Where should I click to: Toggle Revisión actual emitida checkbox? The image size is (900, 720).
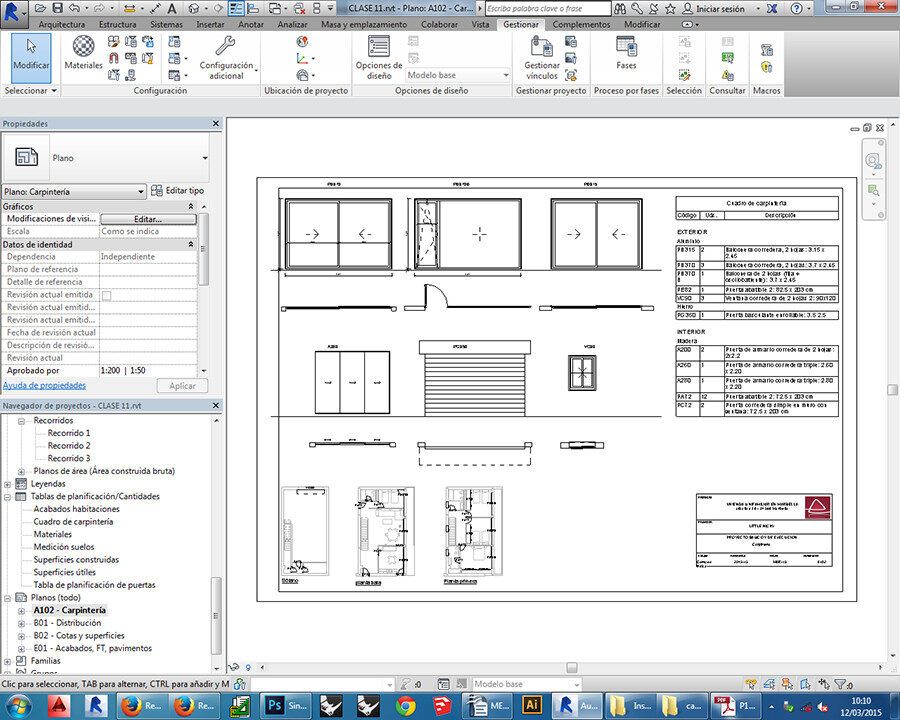click(x=106, y=295)
